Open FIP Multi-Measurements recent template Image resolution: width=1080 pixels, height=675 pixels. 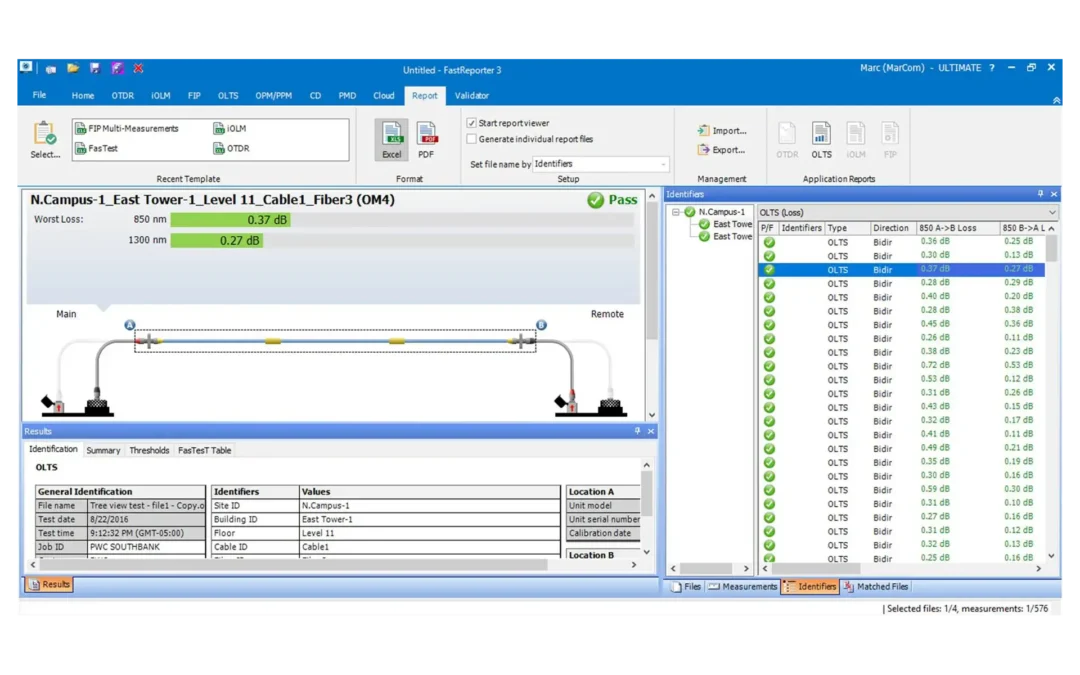pos(127,129)
